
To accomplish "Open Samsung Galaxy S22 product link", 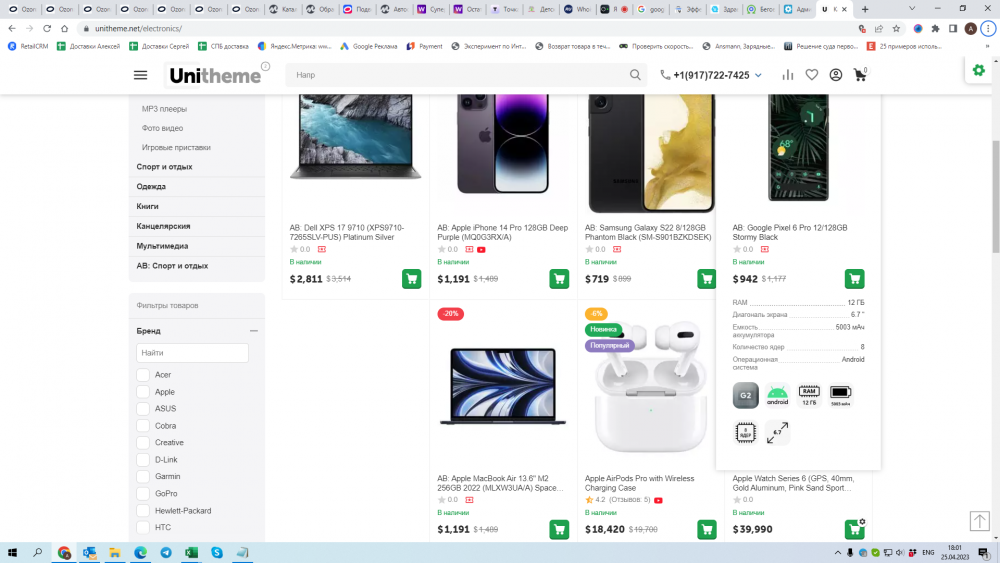I will pyautogui.click(x=647, y=232).
